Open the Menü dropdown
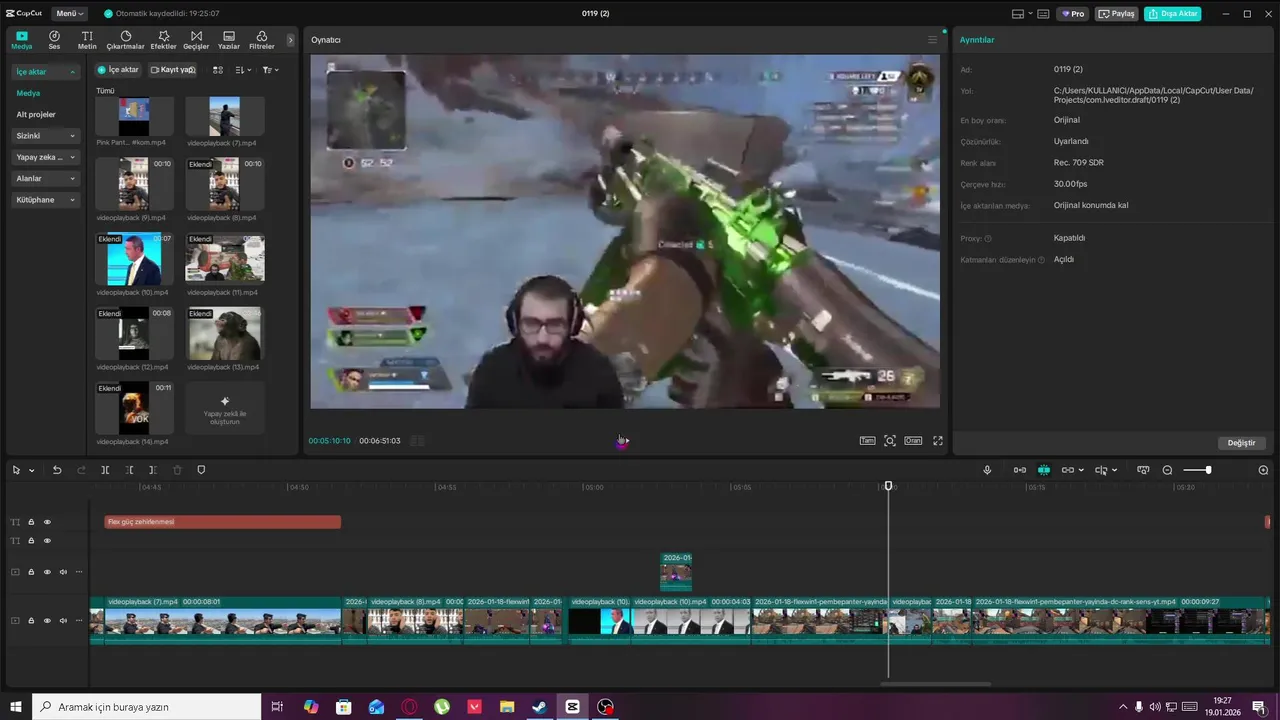The width and height of the screenshot is (1280, 720). pyautogui.click(x=70, y=14)
